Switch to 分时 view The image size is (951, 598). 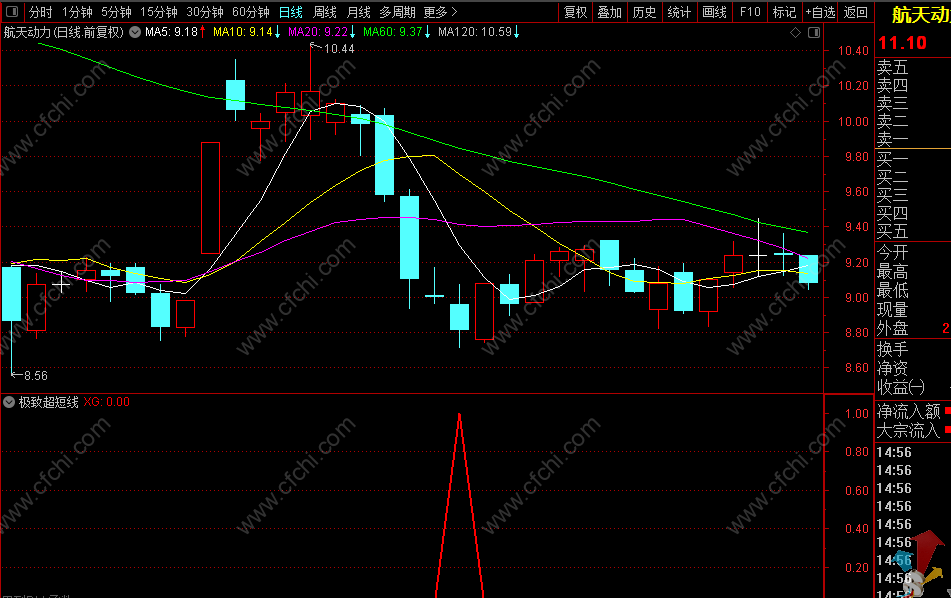click(x=41, y=12)
